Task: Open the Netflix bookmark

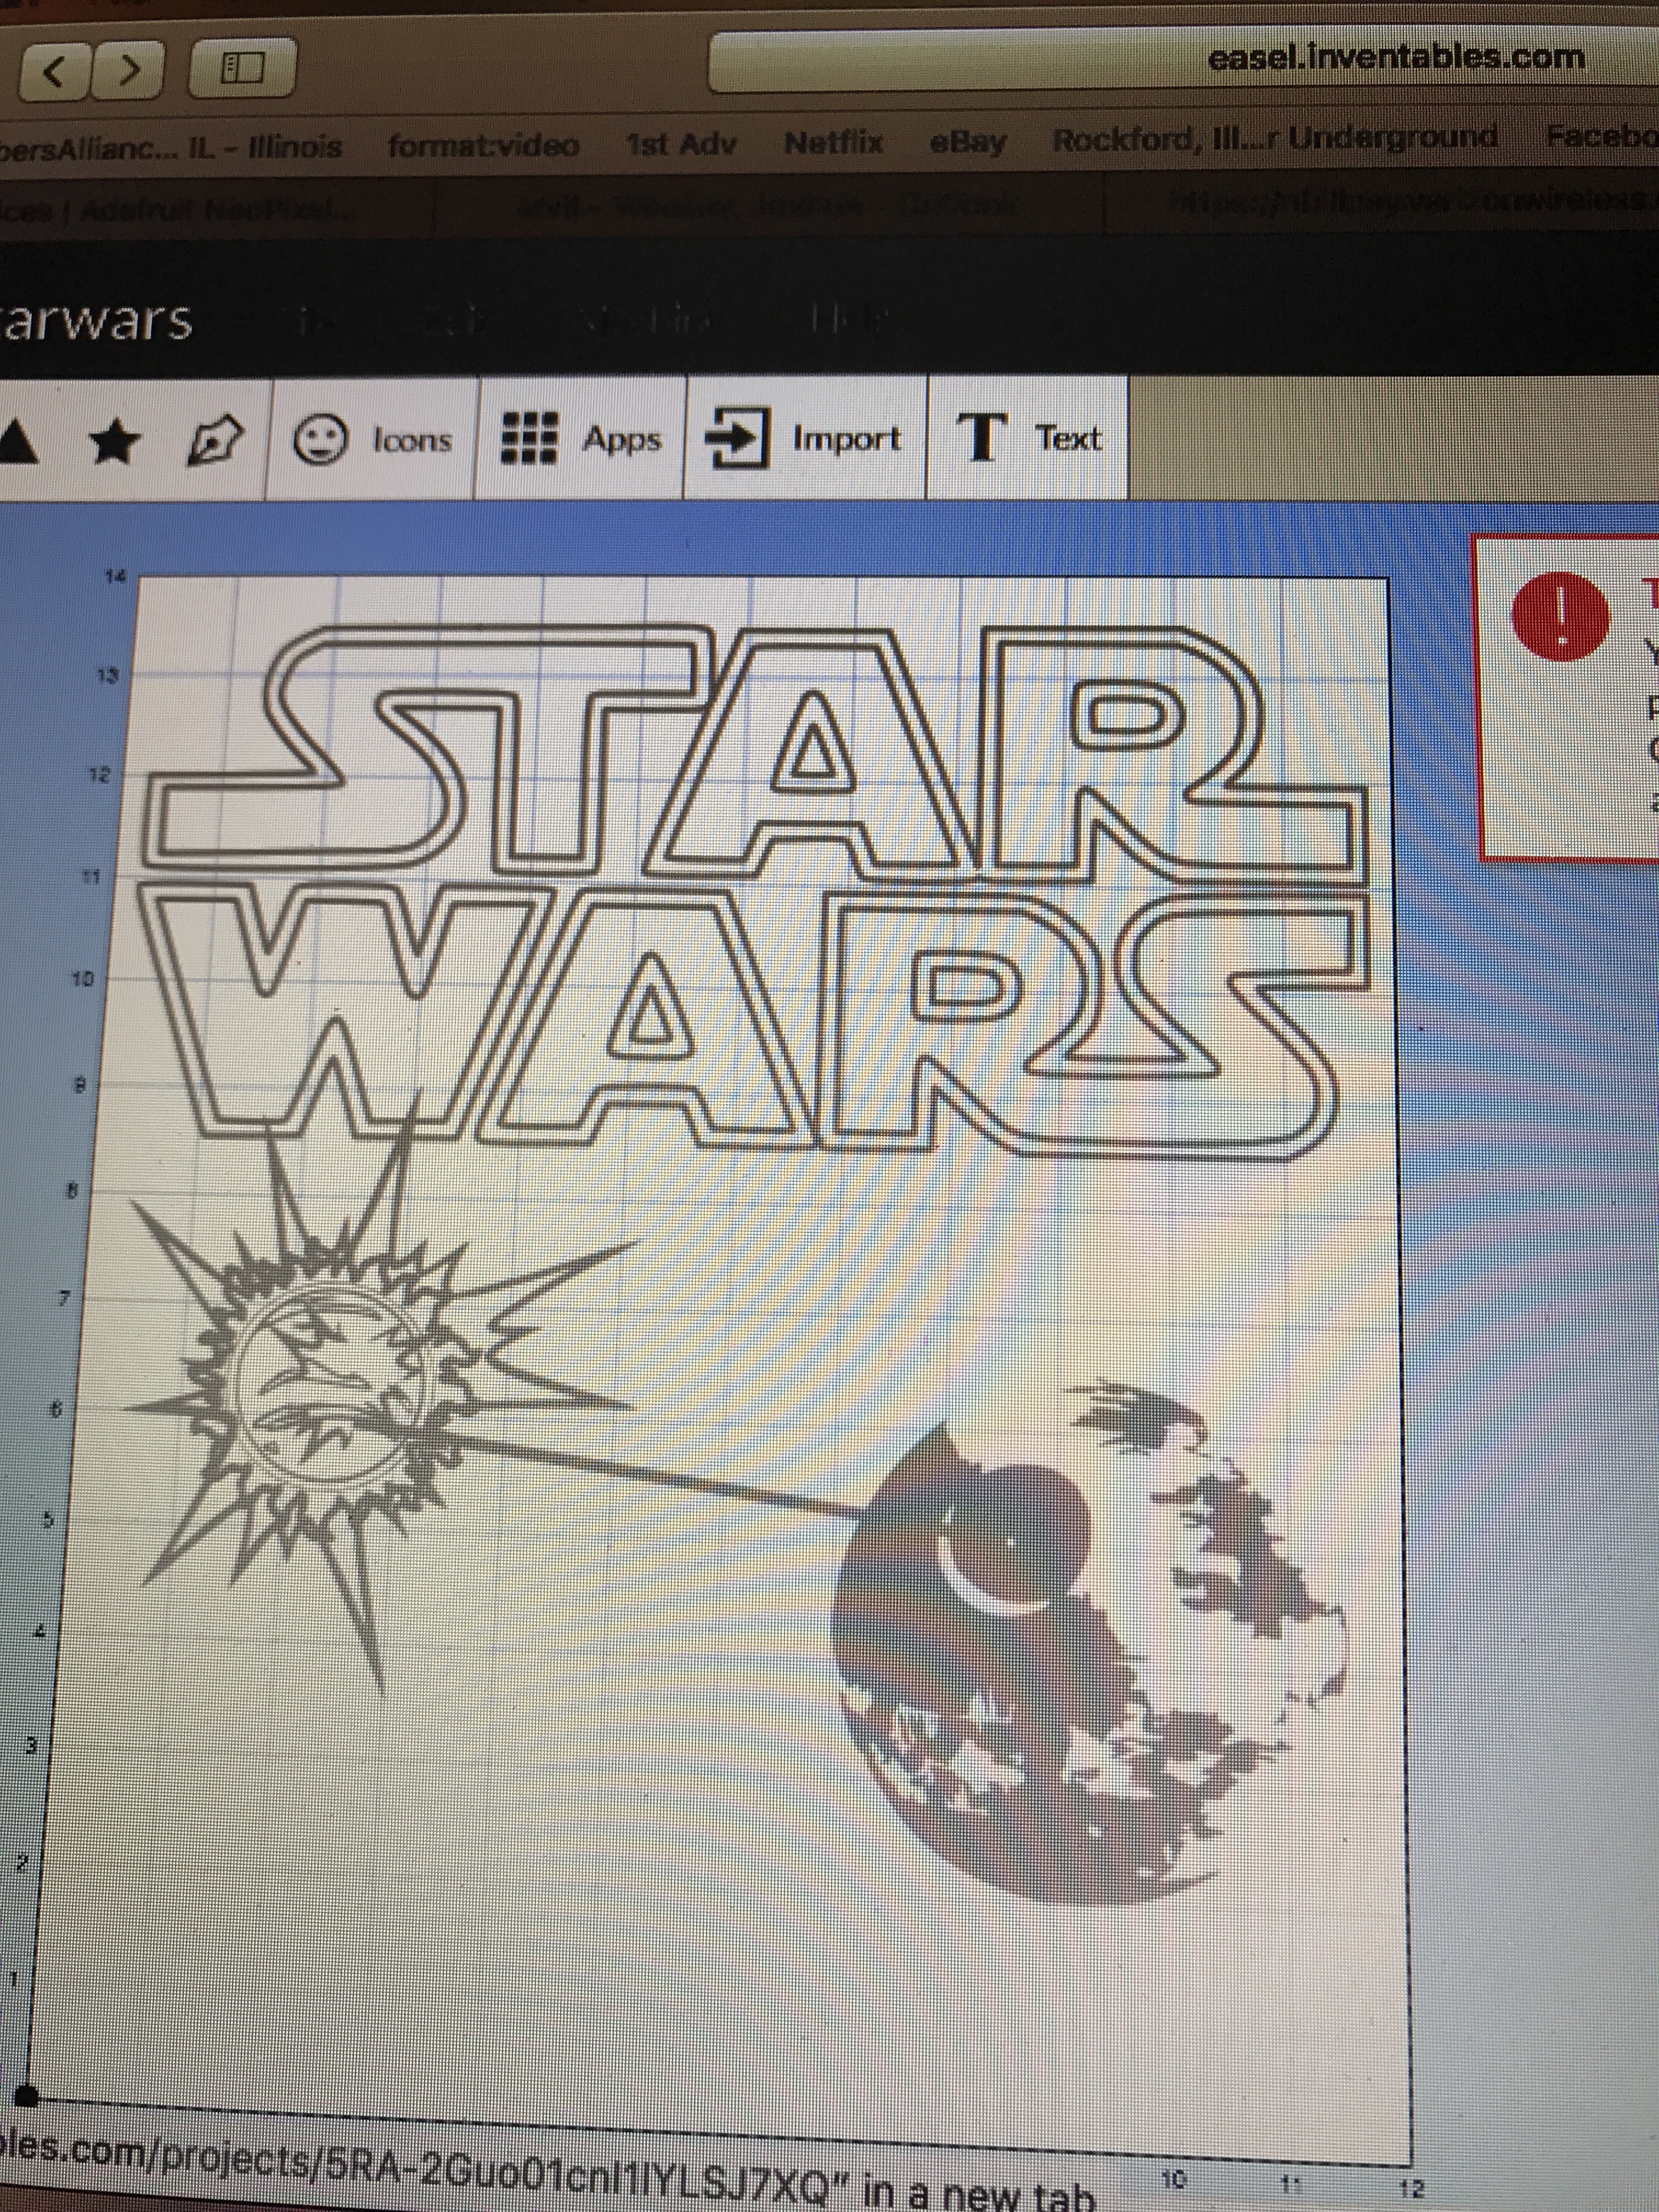Action: 833,143
